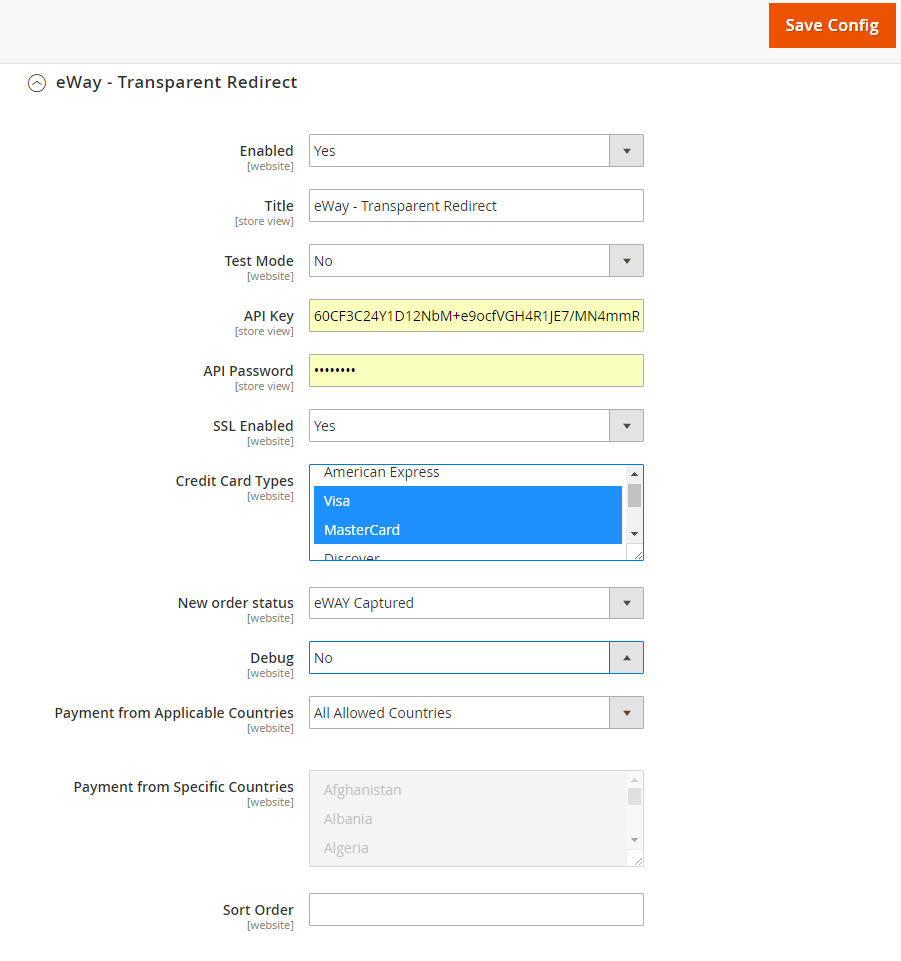Open the Payment from Applicable Countries dropdown

[626, 712]
